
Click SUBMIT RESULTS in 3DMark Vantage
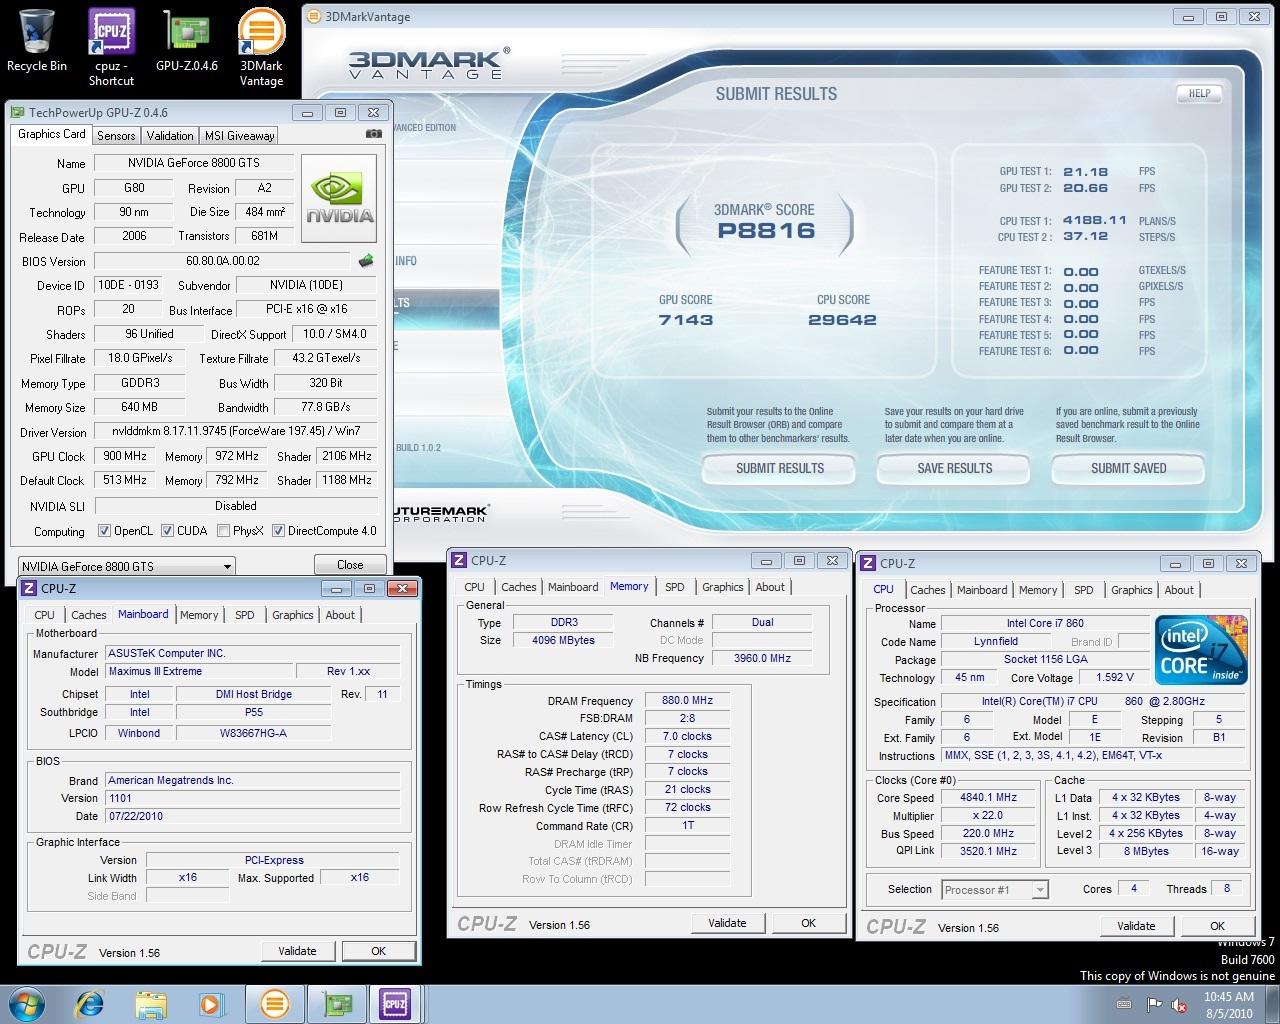tap(780, 468)
